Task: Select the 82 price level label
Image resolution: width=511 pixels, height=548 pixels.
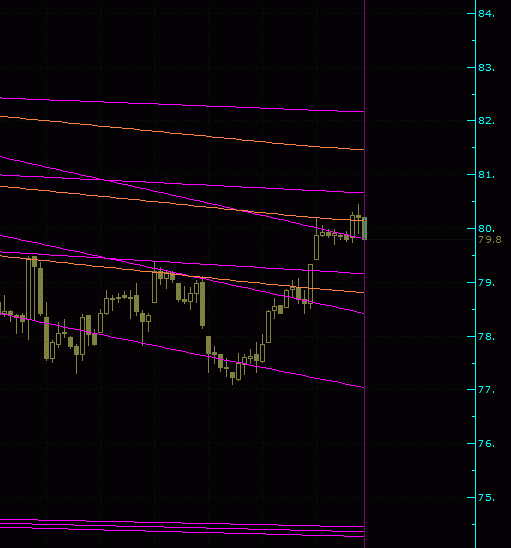Action: click(487, 121)
